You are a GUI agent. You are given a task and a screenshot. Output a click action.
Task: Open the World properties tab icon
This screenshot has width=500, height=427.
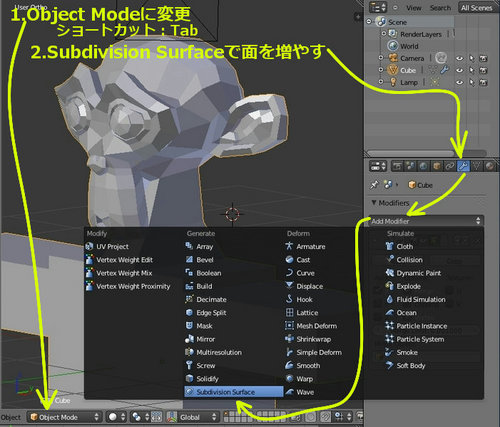point(423,166)
